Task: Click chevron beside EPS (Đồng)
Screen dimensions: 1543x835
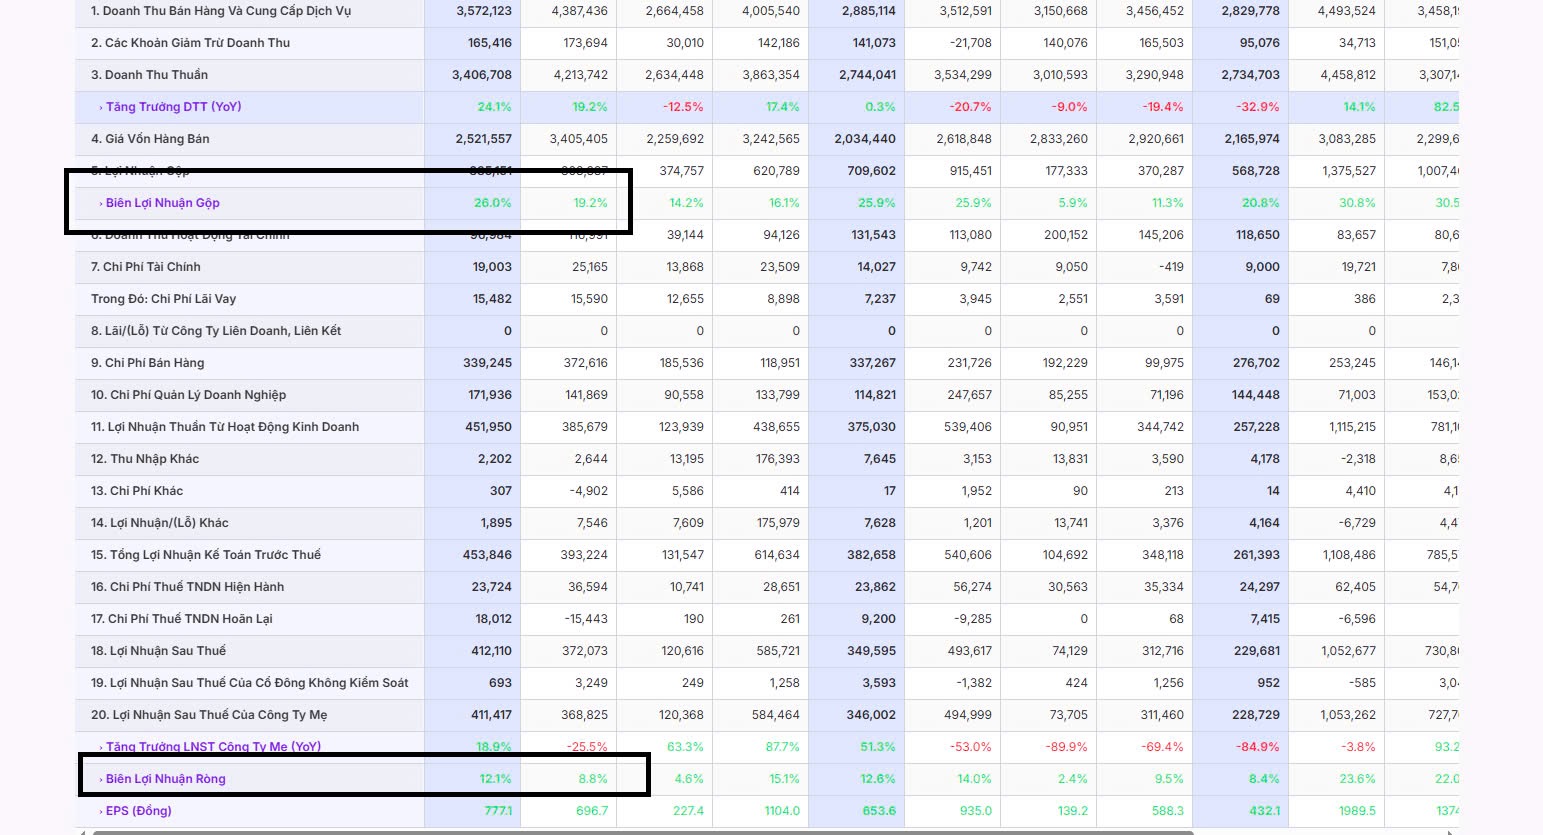Action: tap(101, 811)
